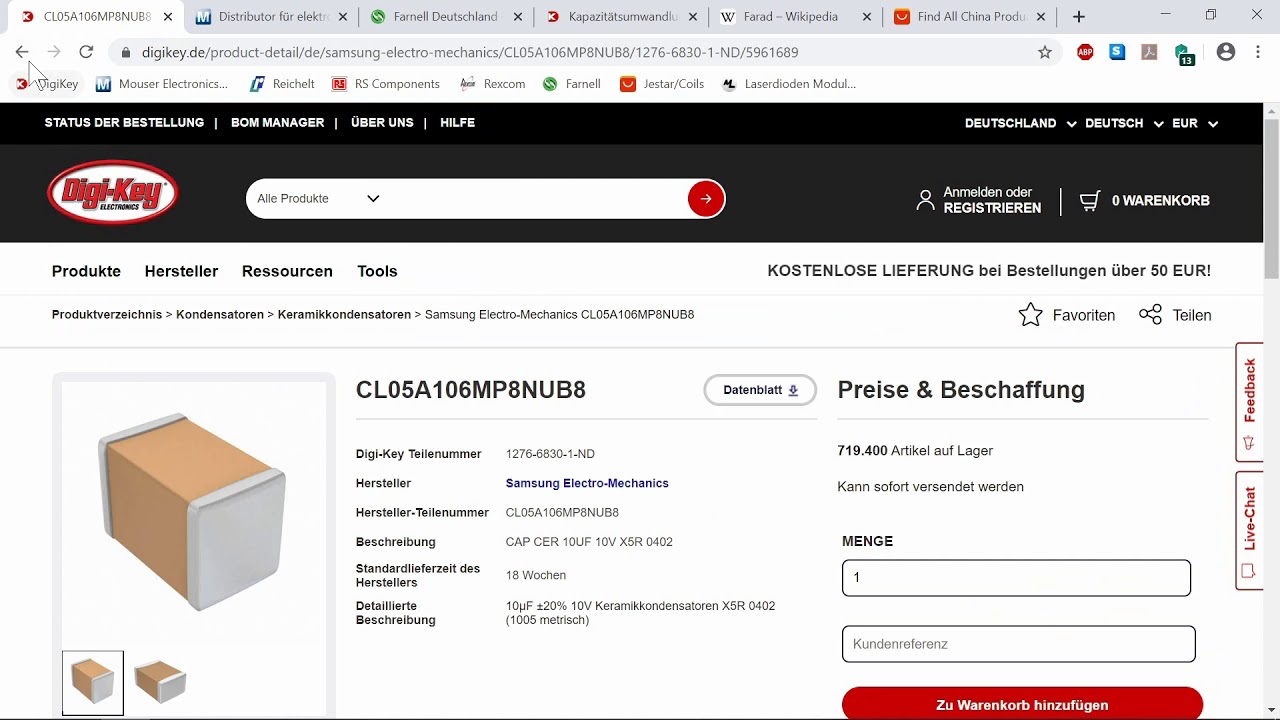The height and width of the screenshot is (720, 1280).
Task: Close the Farad – Wikipedia tab
Action: [866, 17]
